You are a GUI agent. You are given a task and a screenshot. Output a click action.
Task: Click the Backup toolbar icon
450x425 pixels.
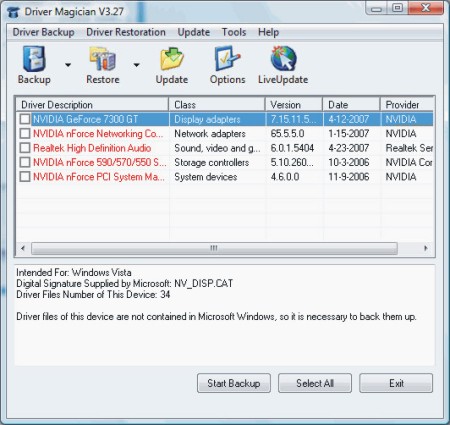(34, 59)
